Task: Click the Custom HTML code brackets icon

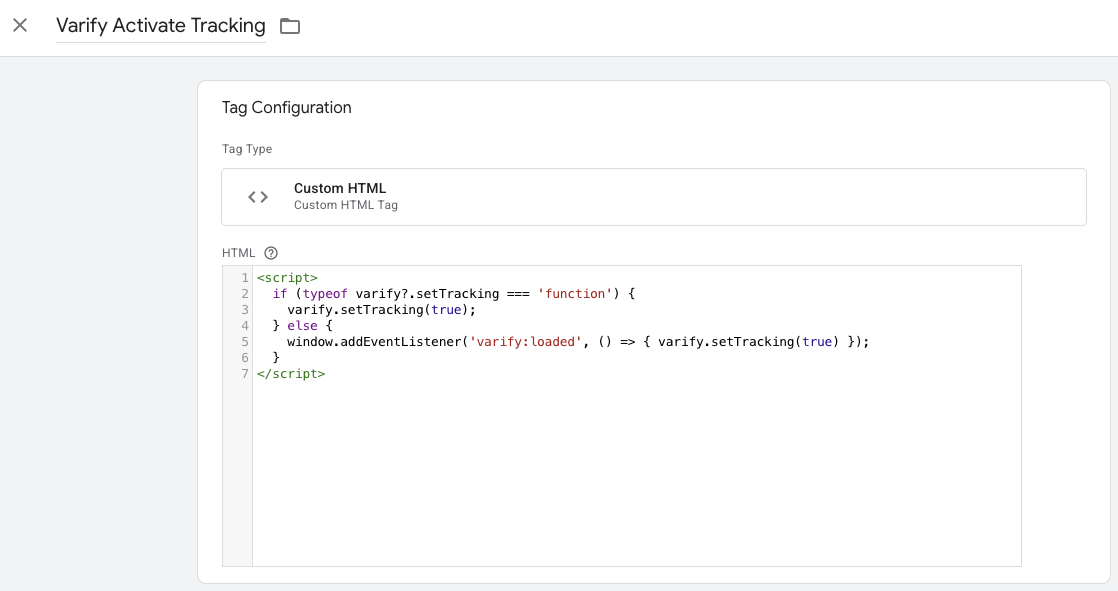Action: tap(258, 197)
